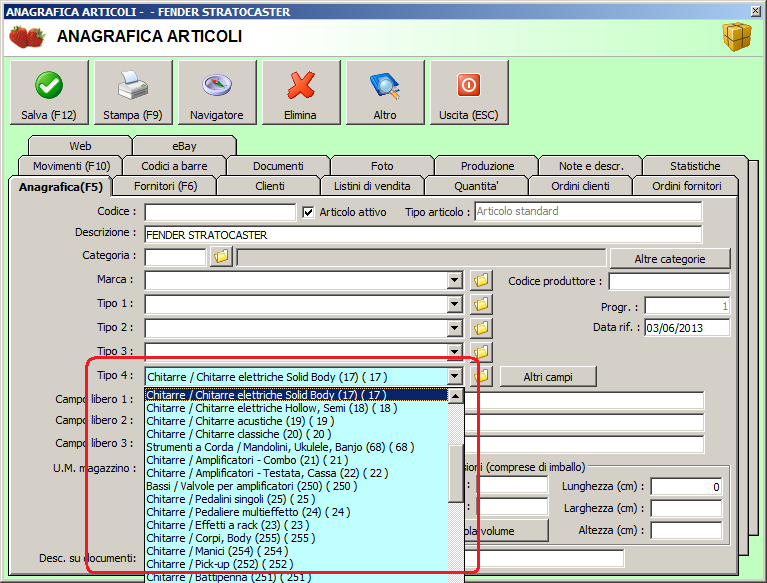Select the Anagrafica(F5) tab

[x=61, y=187]
